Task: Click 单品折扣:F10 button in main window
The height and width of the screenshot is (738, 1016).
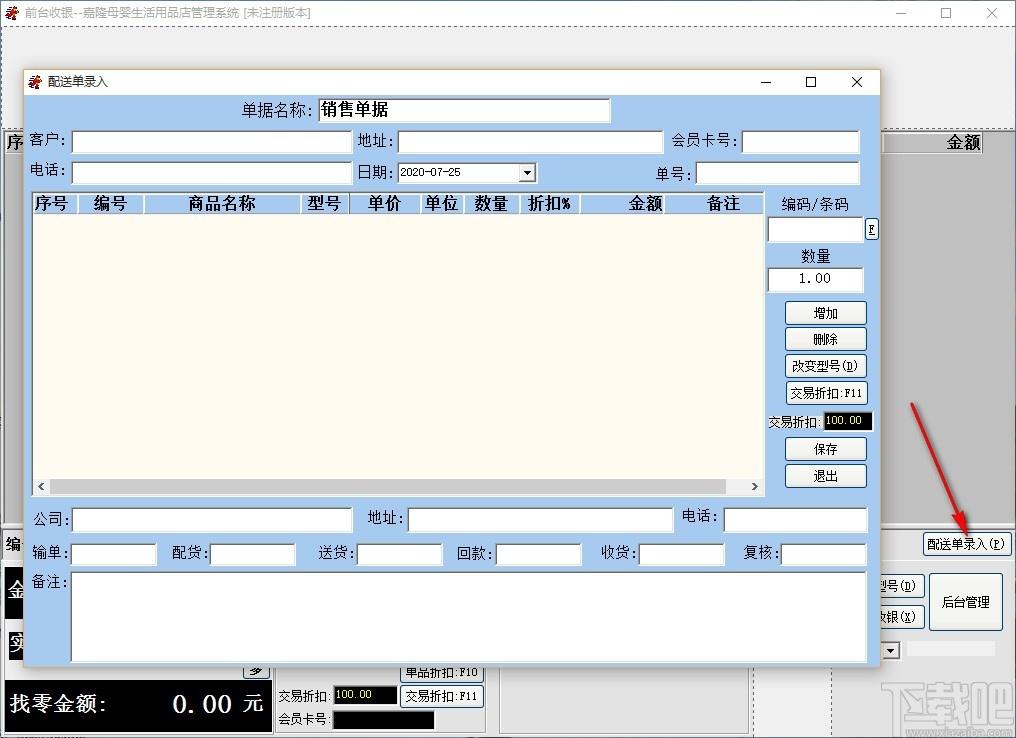Action: tap(441, 673)
